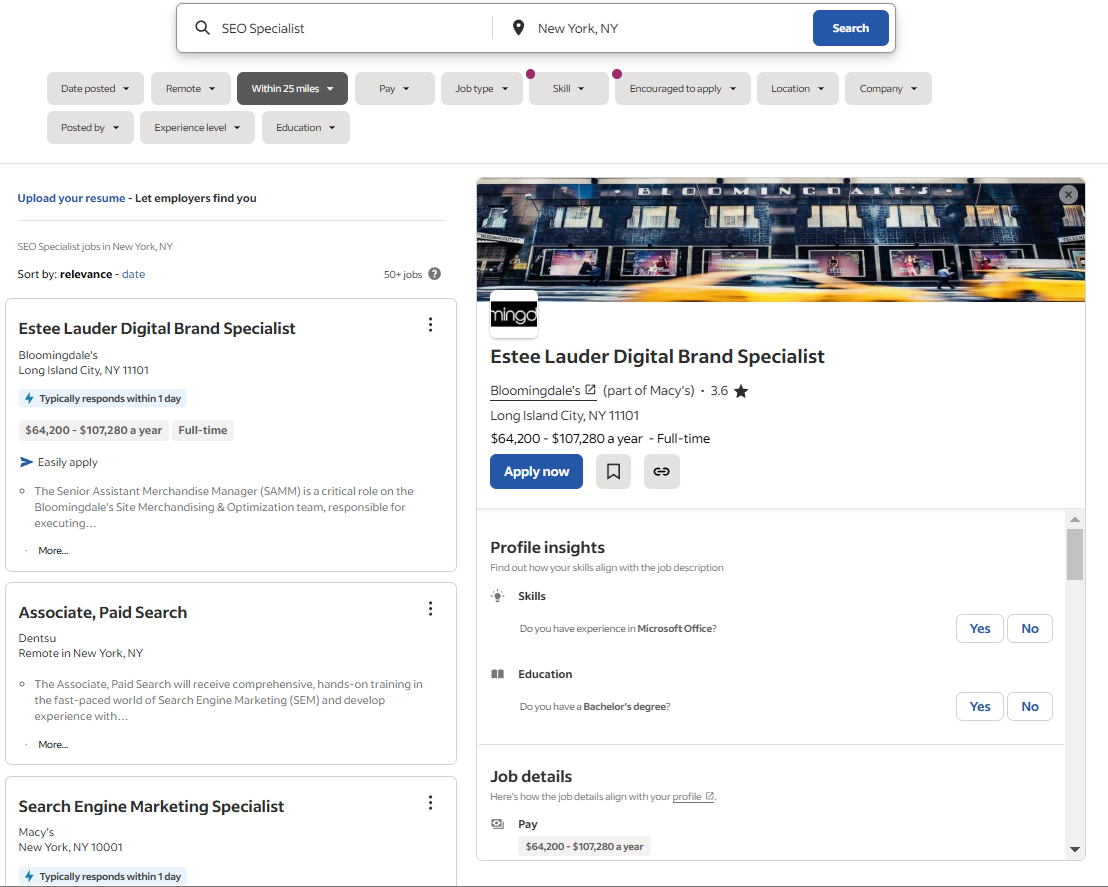Click the mingo company logo
The image size is (1108, 887).
[x=514, y=314]
